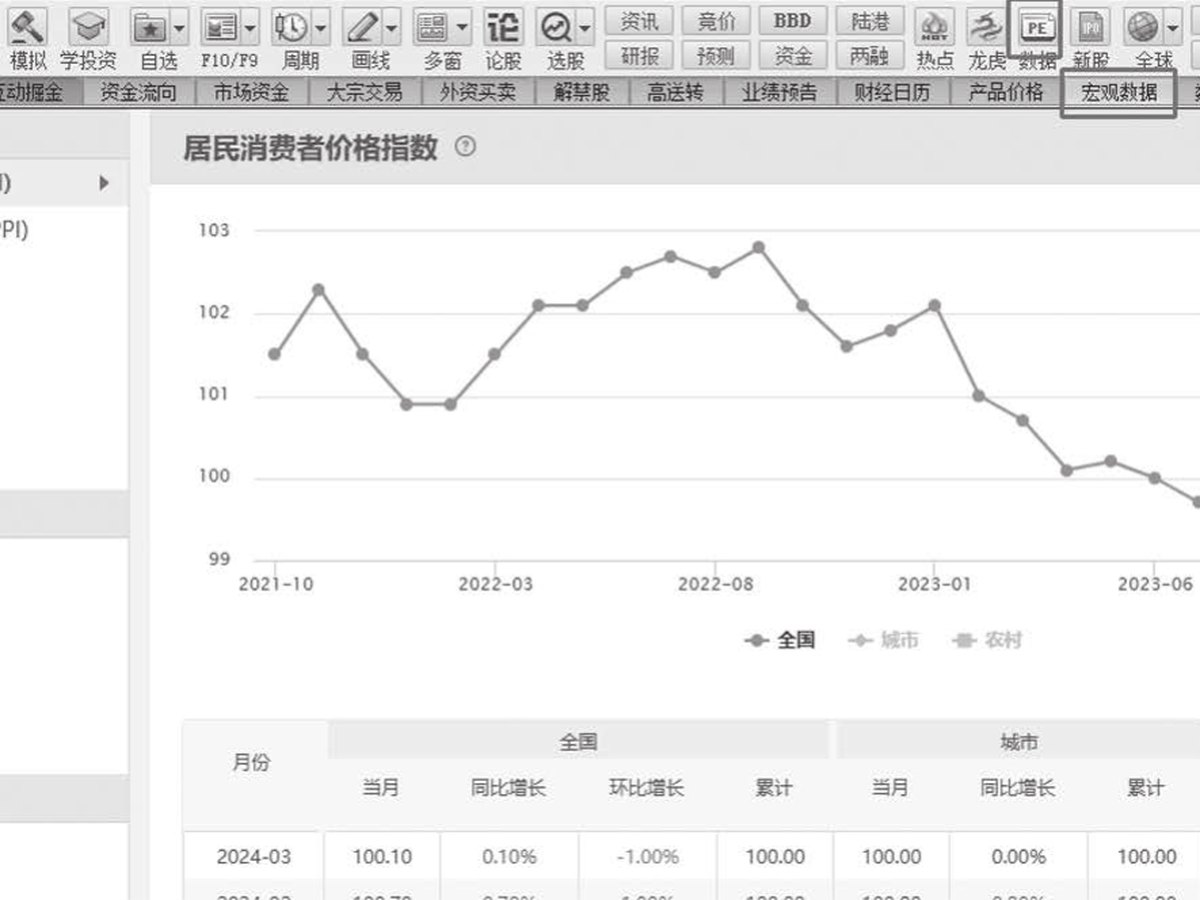Click the 研报 button
Image resolution: width=1200 pixels, height=900 pixels.
(640, 54)
